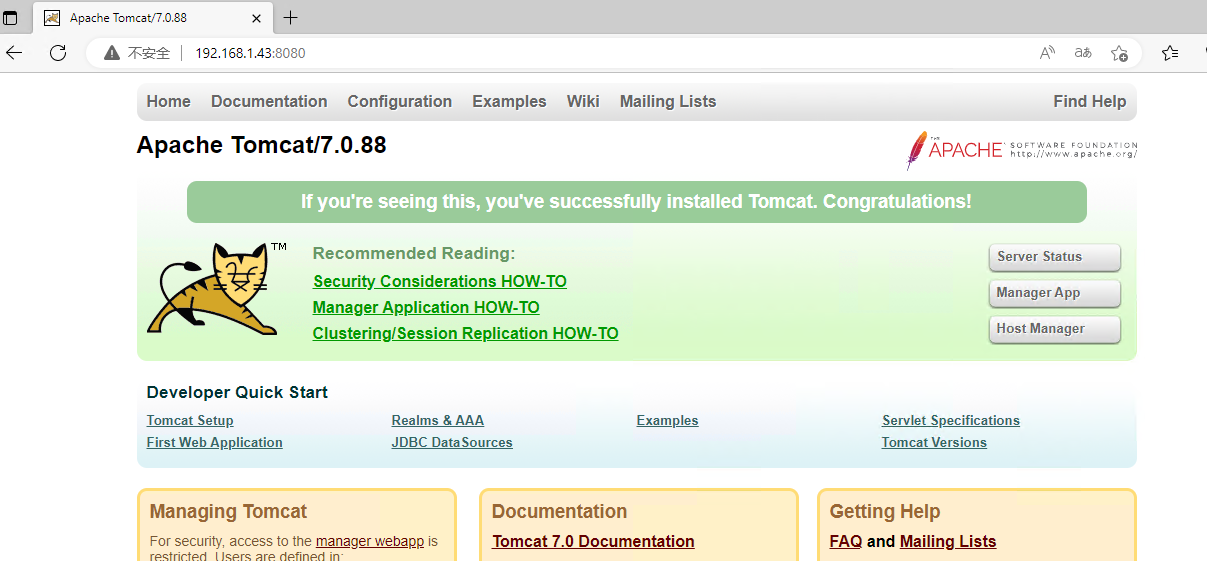Go to Home in navigation bar

click(168, 101)
